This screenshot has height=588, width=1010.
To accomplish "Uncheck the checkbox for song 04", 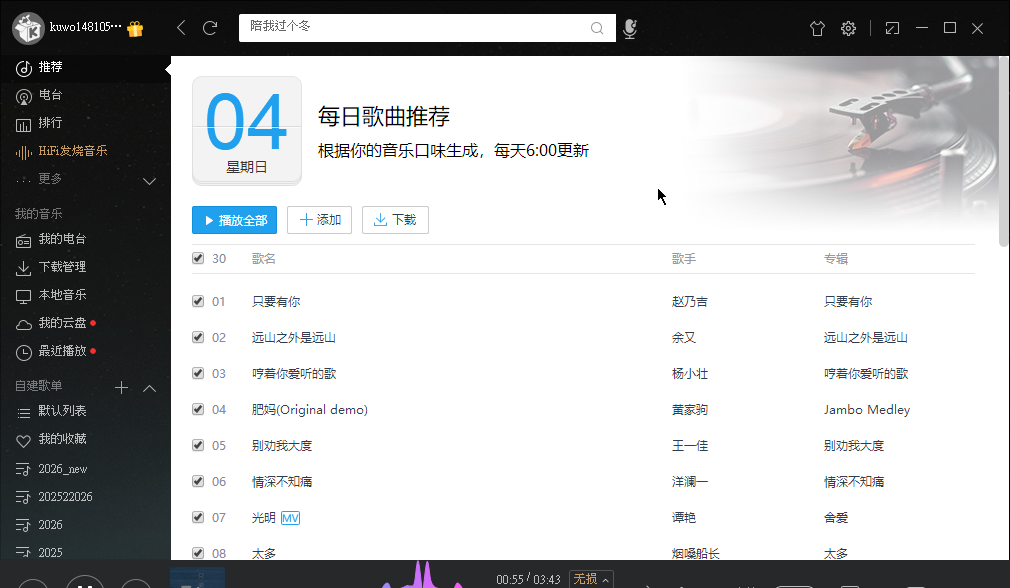I will tap(198, 409).
